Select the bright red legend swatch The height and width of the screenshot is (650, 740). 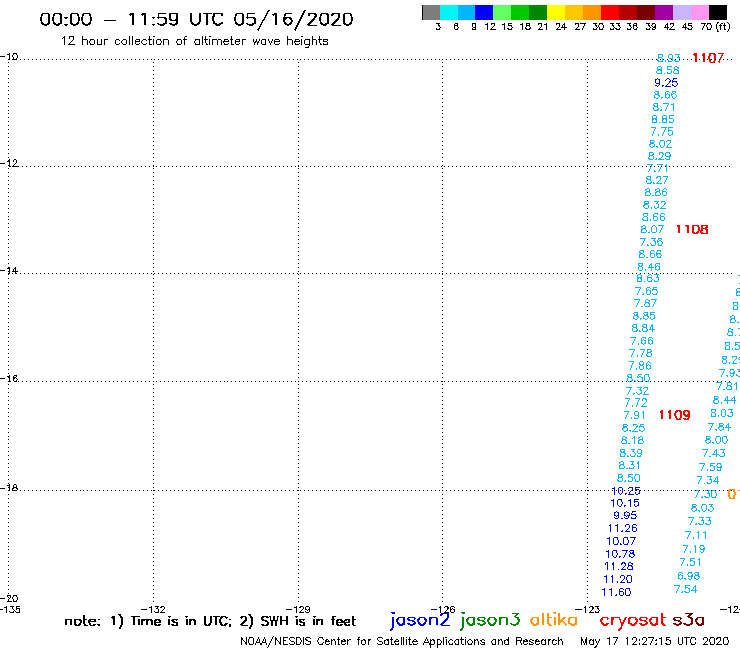coord(610,12)
